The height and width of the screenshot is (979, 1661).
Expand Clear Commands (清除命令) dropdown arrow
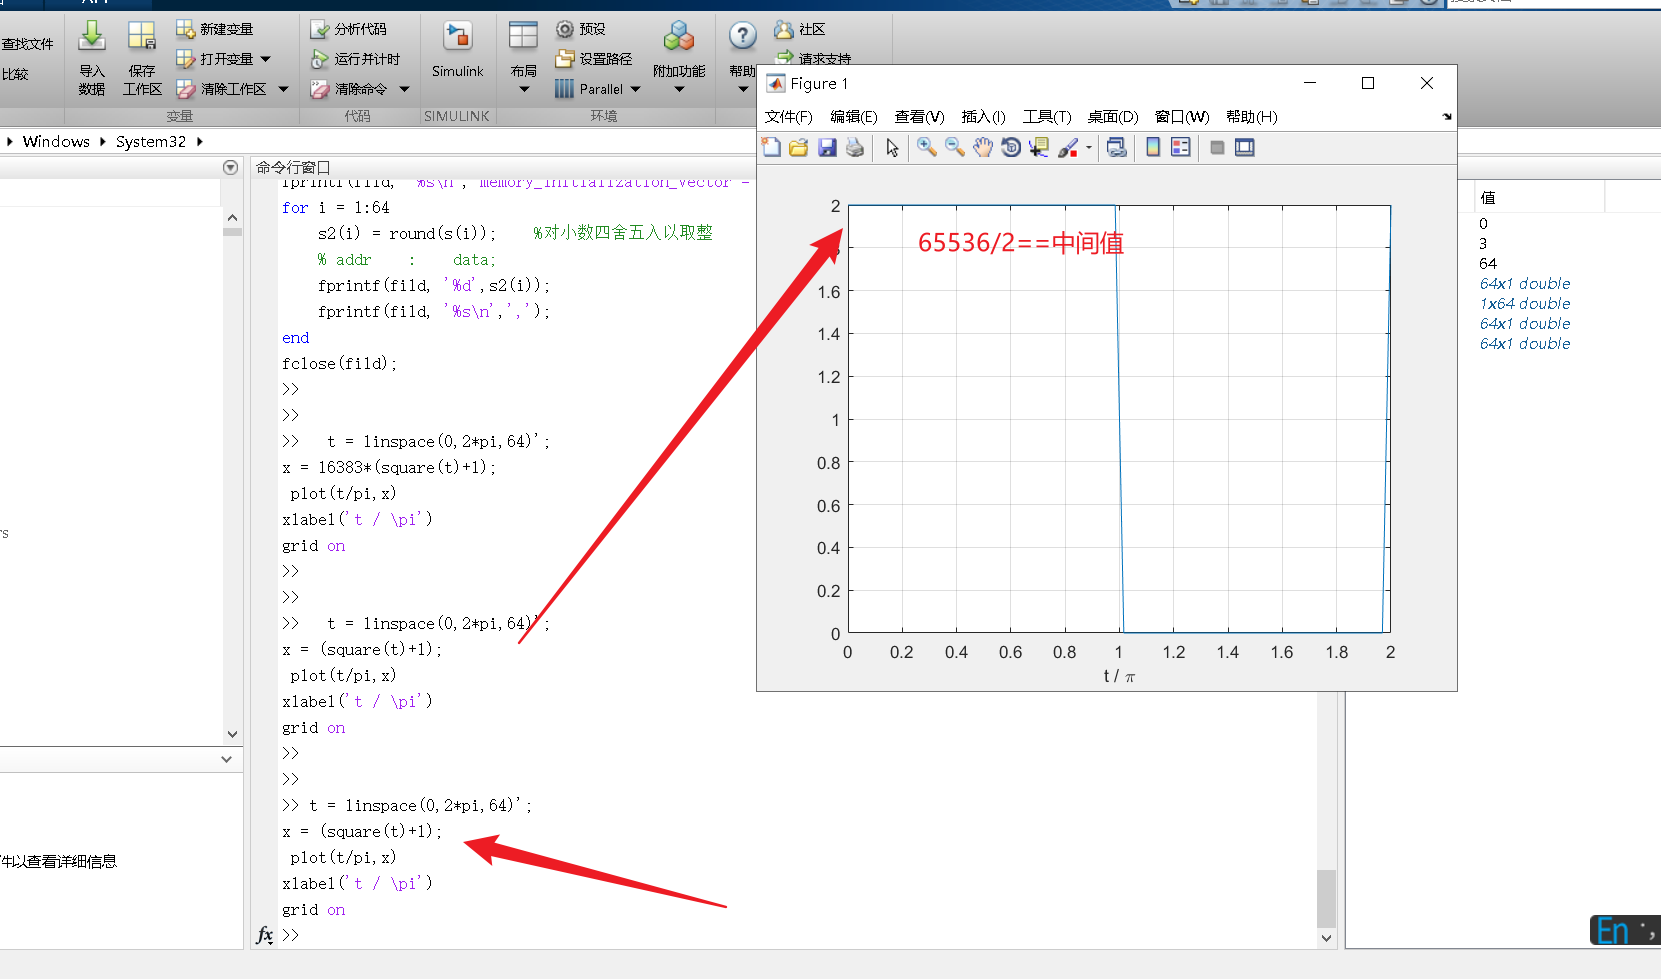pos(404,89)
